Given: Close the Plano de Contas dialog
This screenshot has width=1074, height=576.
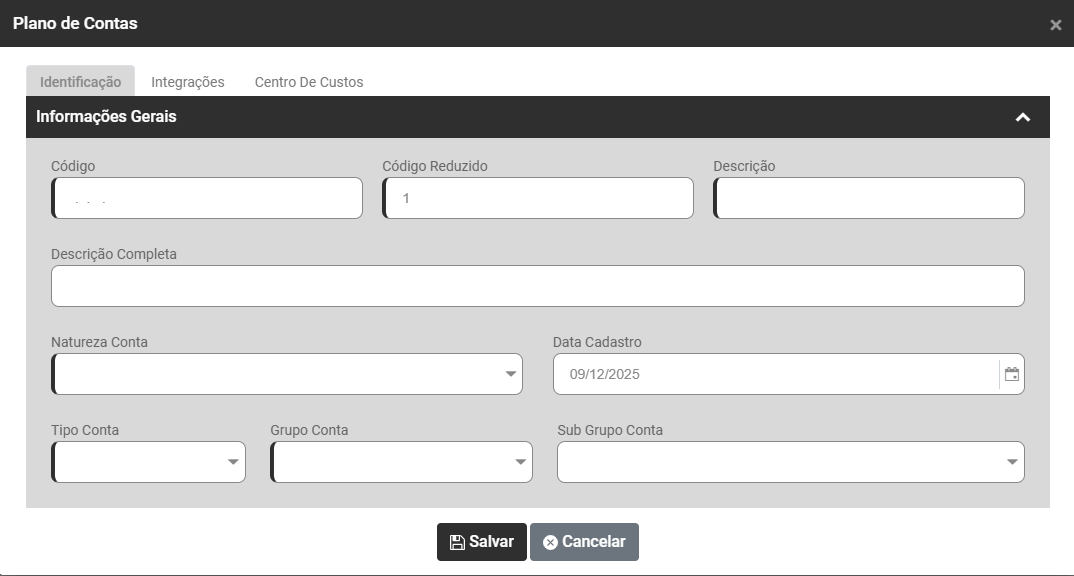Looking at the screenshot, I should (x=1055, y=25).
